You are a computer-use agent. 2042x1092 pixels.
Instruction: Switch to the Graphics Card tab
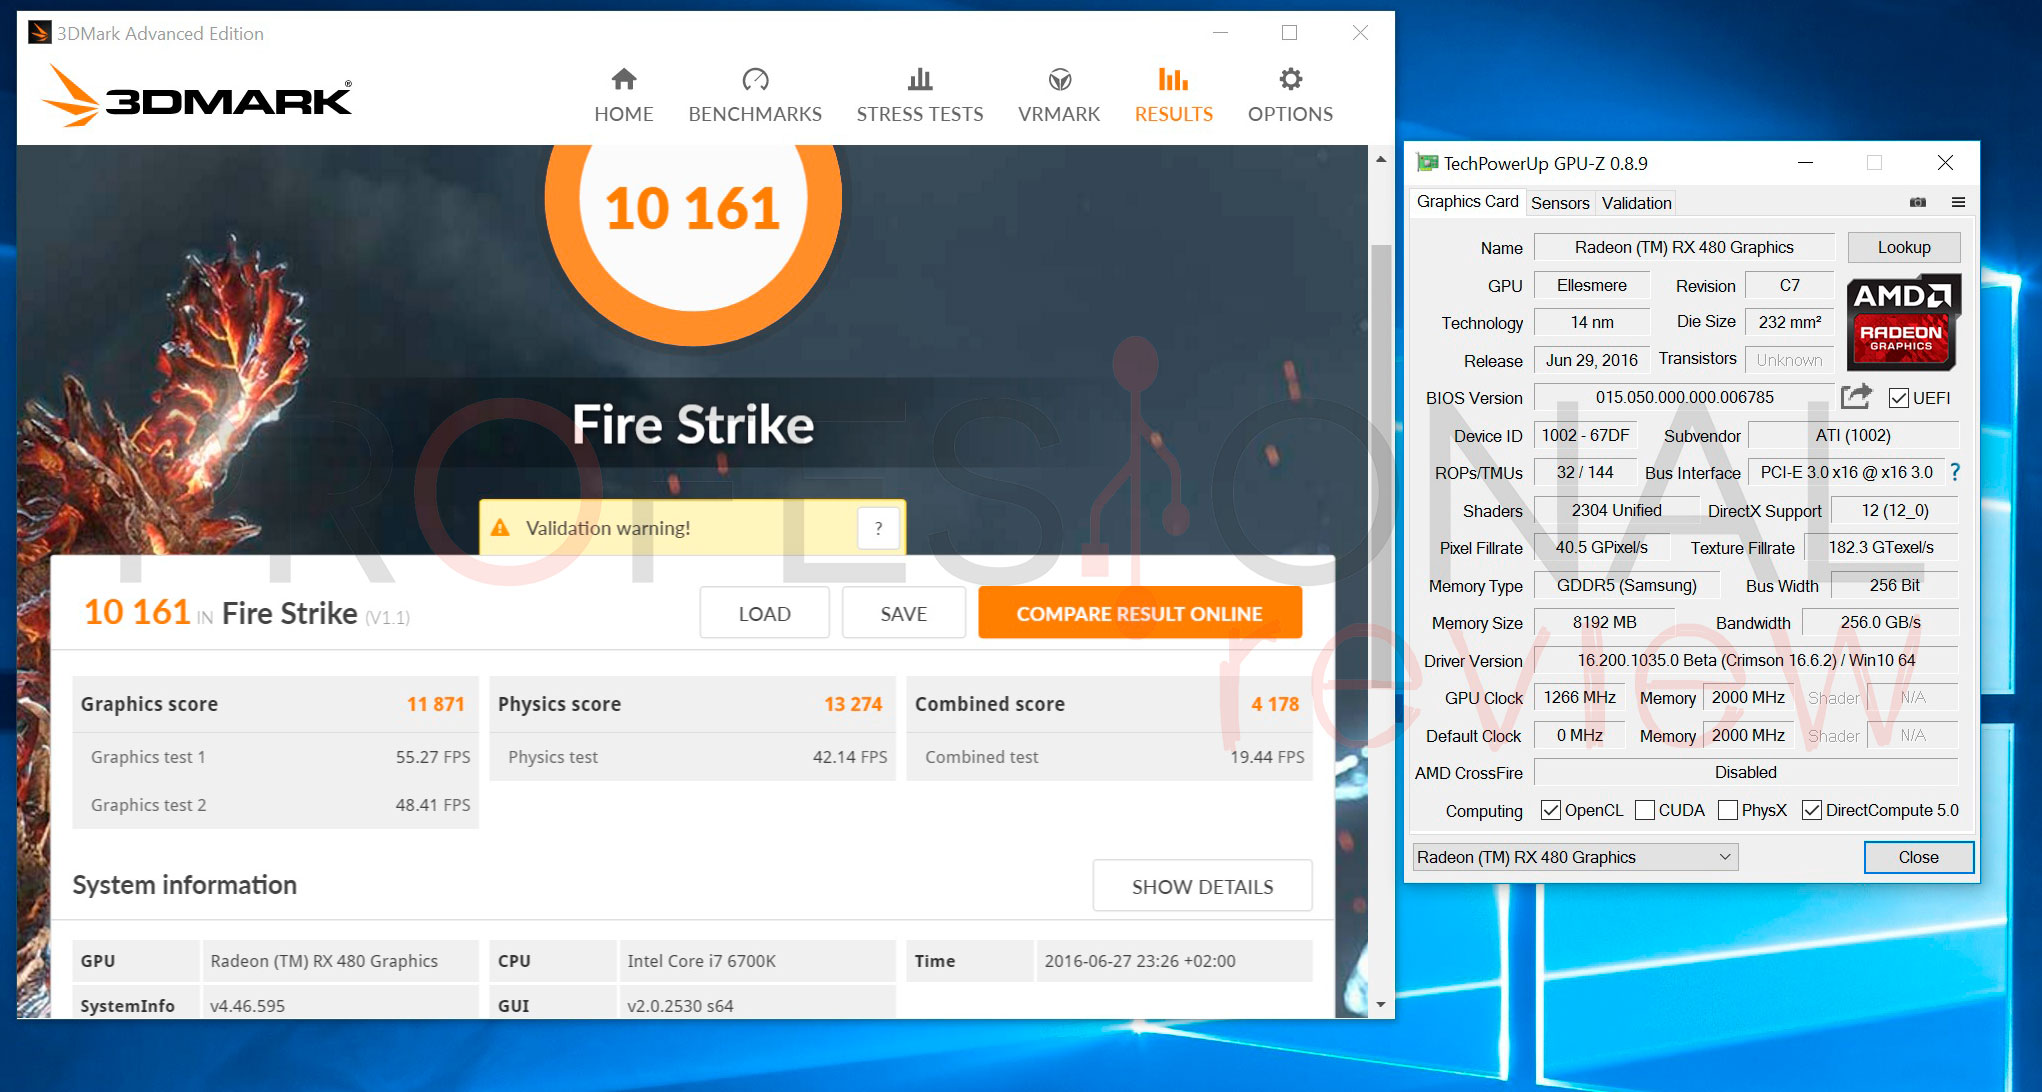(x=1467, y=202)
